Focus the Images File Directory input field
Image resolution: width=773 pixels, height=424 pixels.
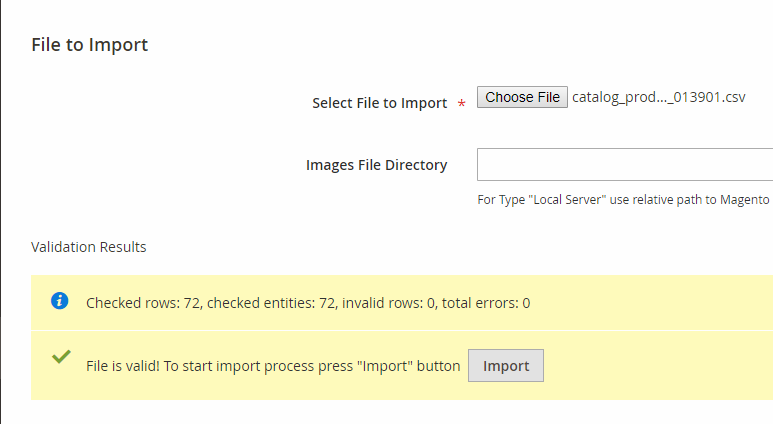click(624, 164)
